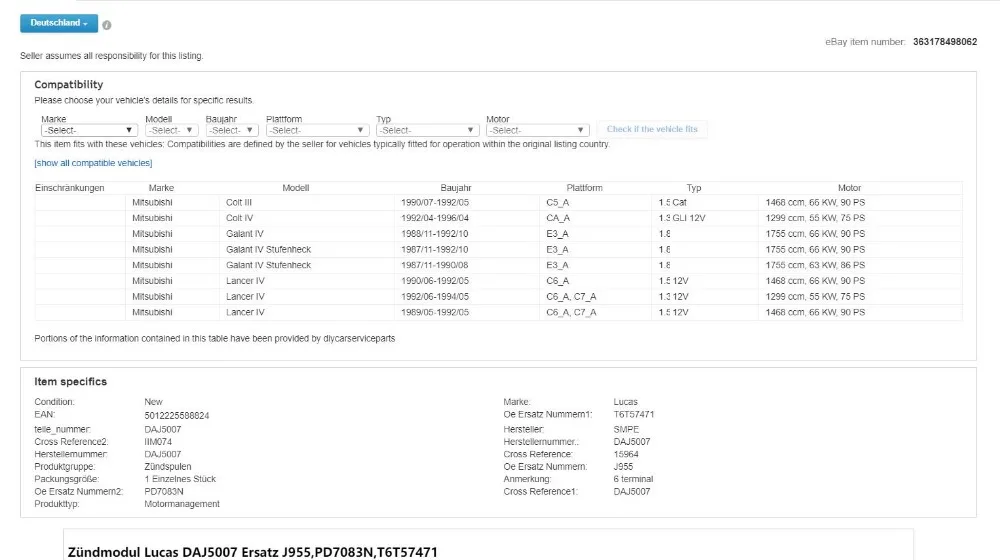Screen dimensions: 1000x560
Task: Click Baujahr cell 1992/06-1994/05
Action: (434, 297)
